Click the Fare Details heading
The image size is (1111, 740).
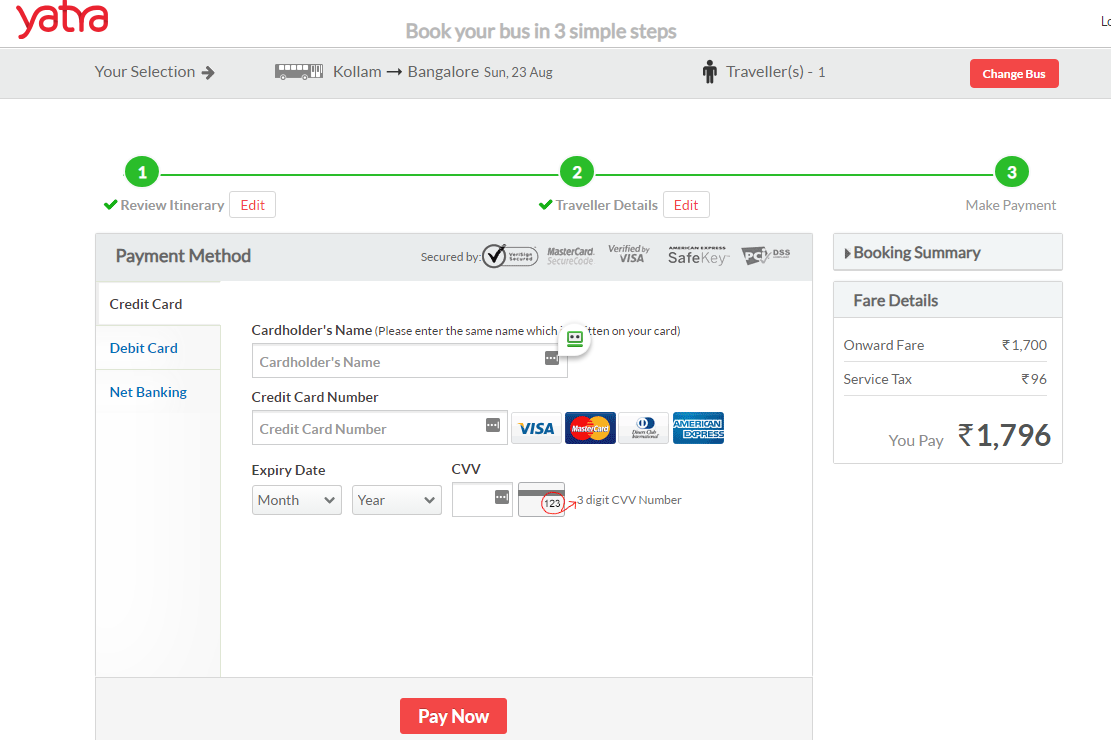pyautogui.click(x=896, y=301)
